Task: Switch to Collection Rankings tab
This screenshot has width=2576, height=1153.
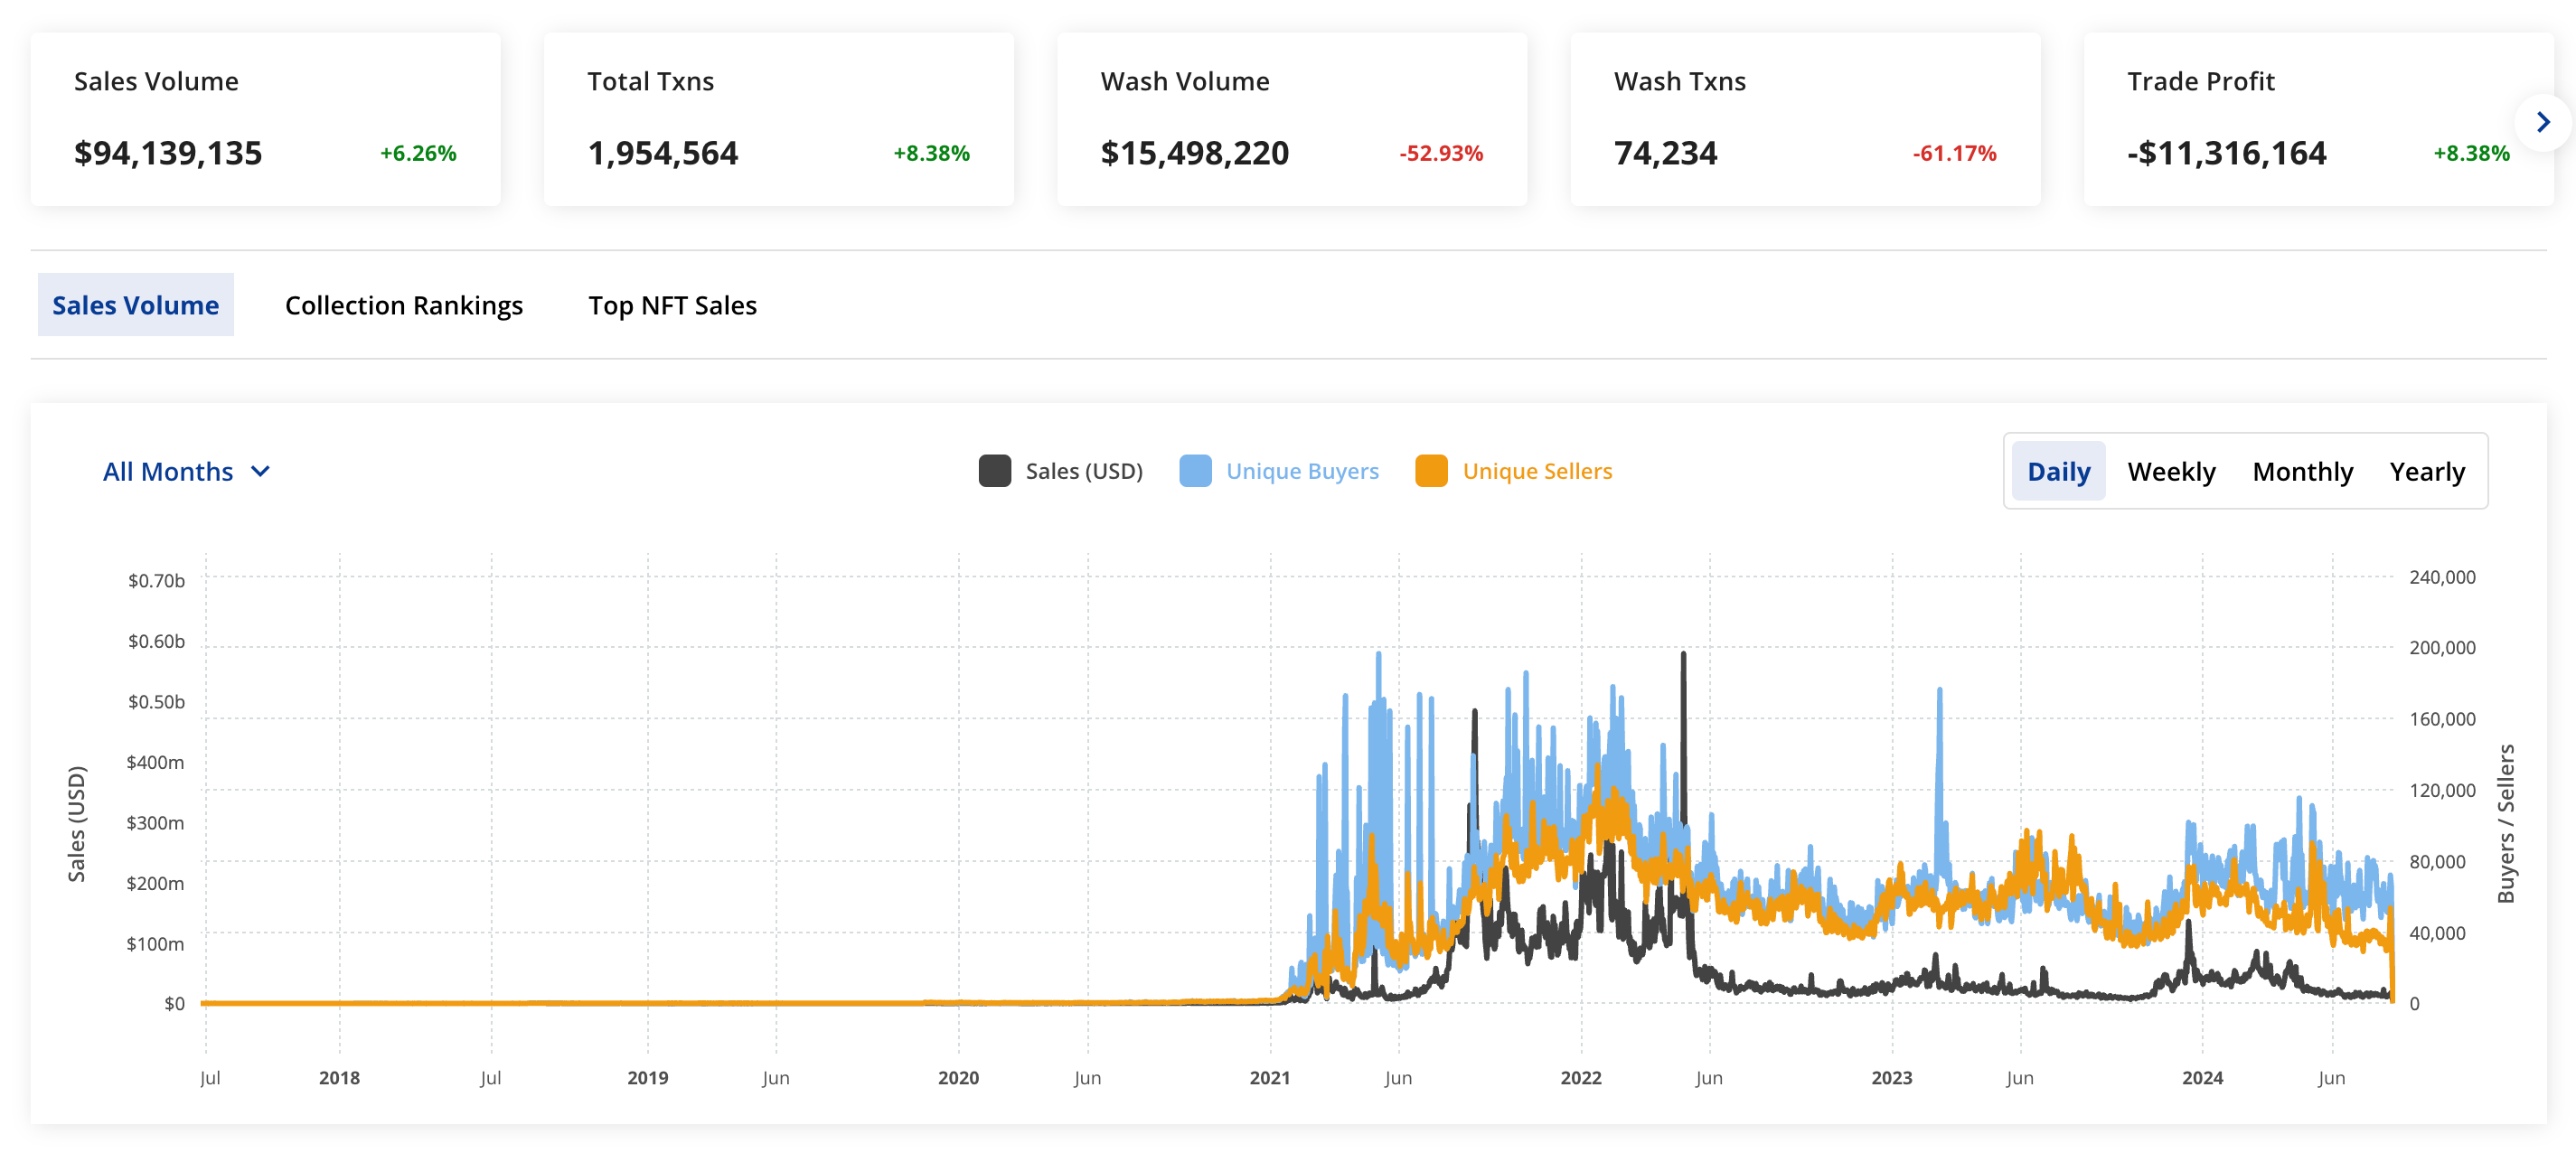Action: tap(403, 305)
